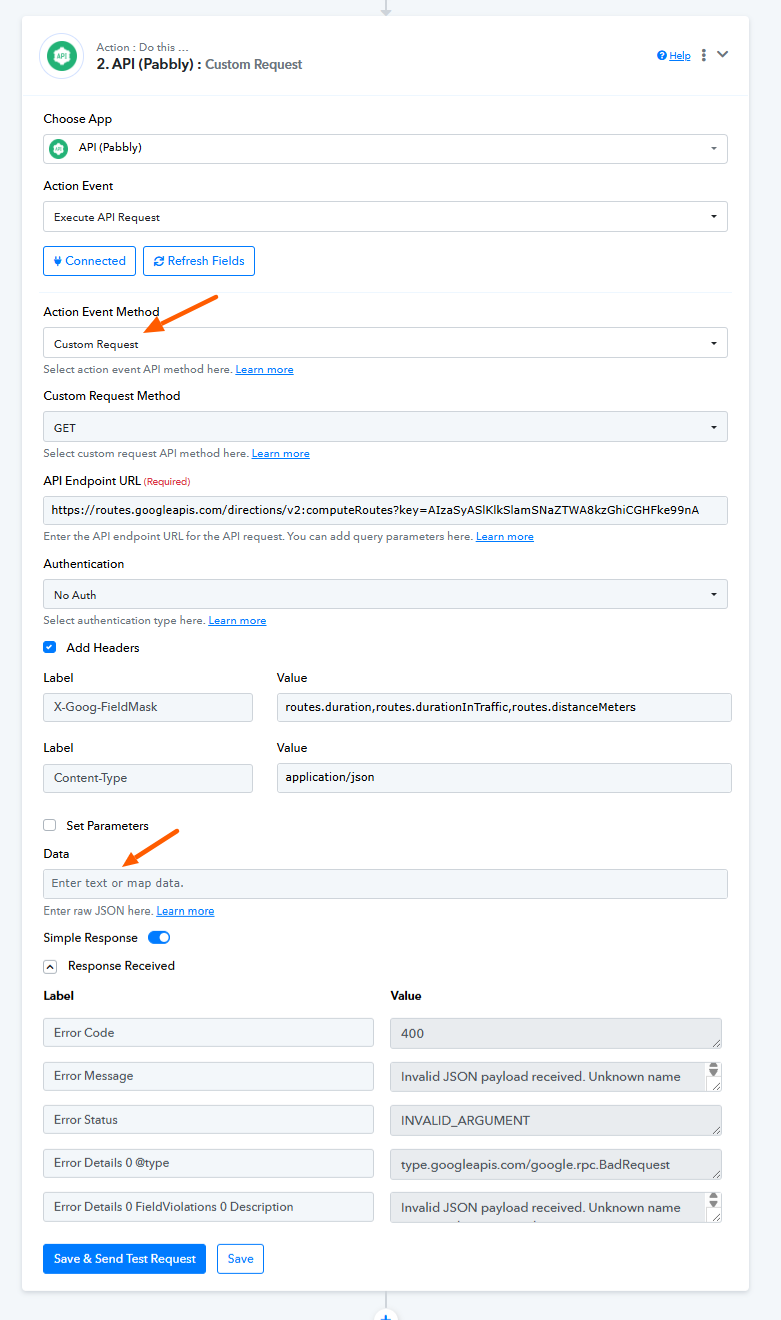This screenshot has height=1320, width=781.
Task: Click the Data raw JSON input field
Action: click(385, 884)
